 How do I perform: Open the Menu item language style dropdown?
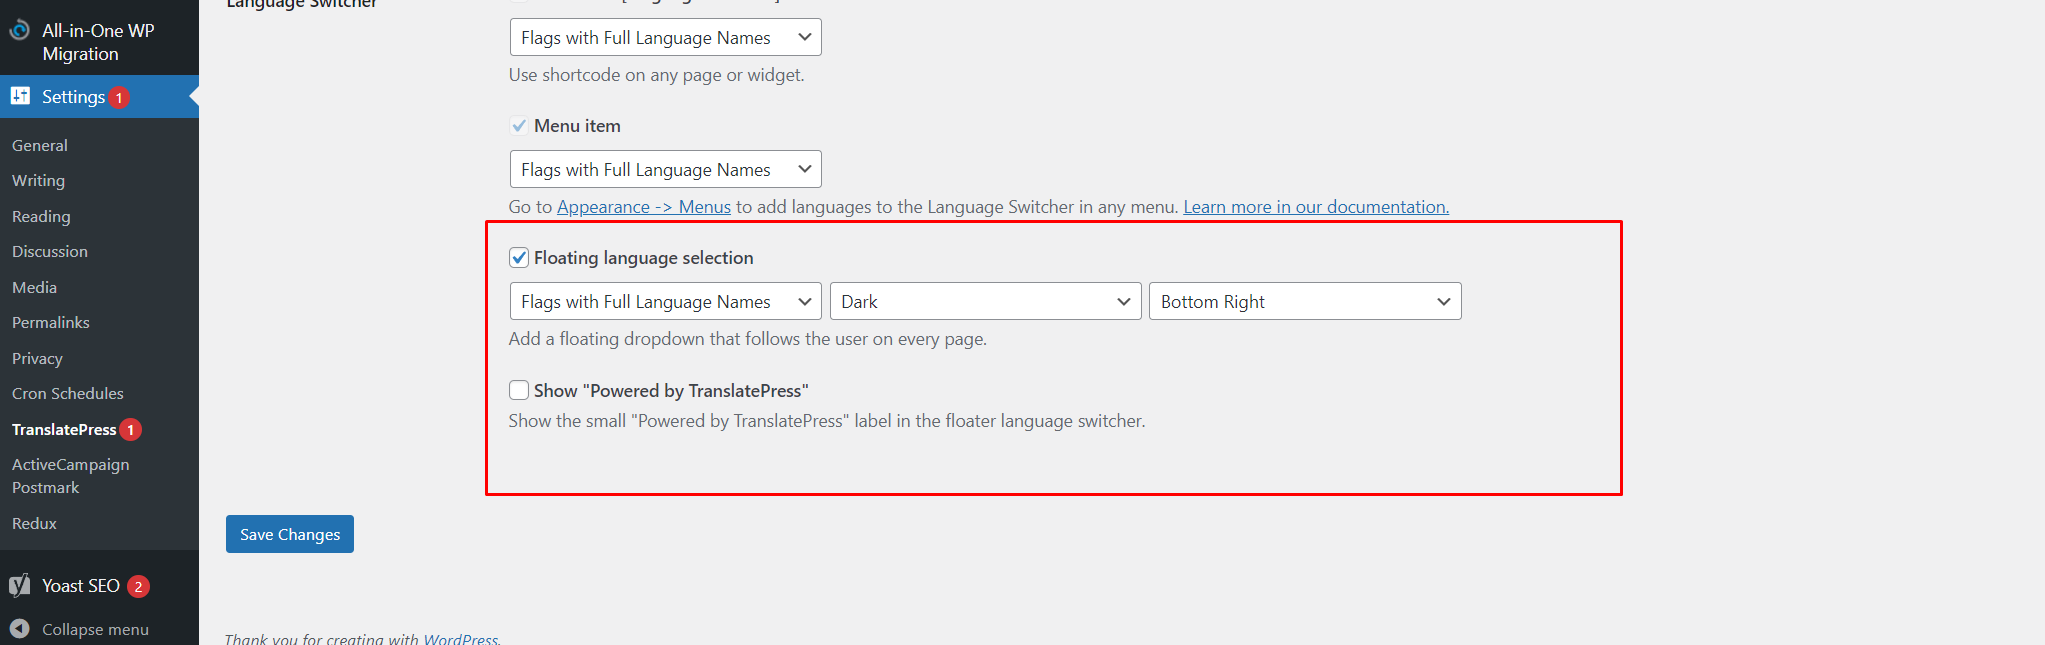click(x=666, y=169)
